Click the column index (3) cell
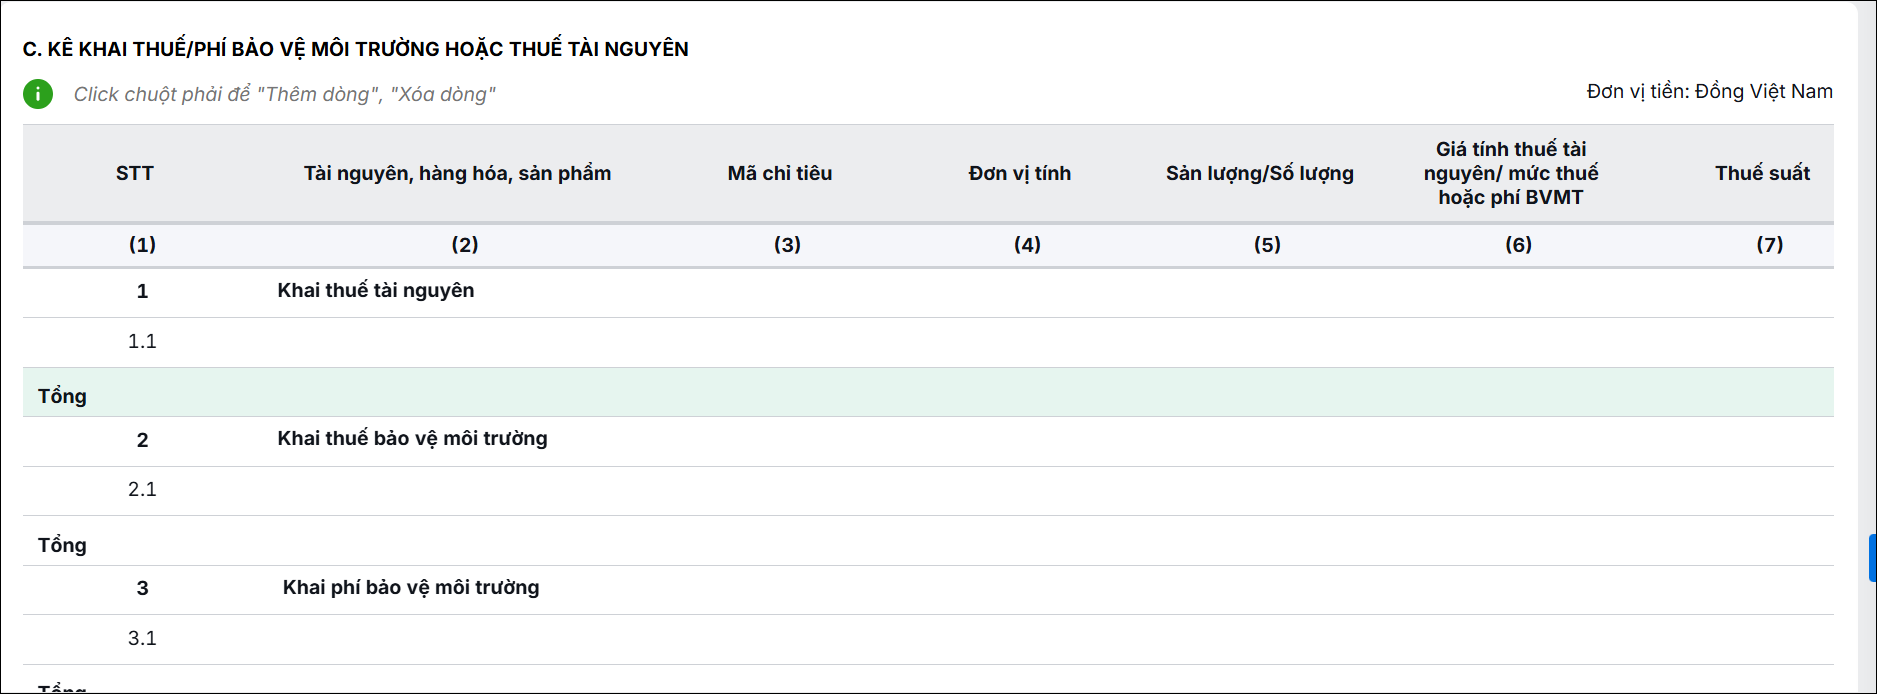 click(788, 245)
